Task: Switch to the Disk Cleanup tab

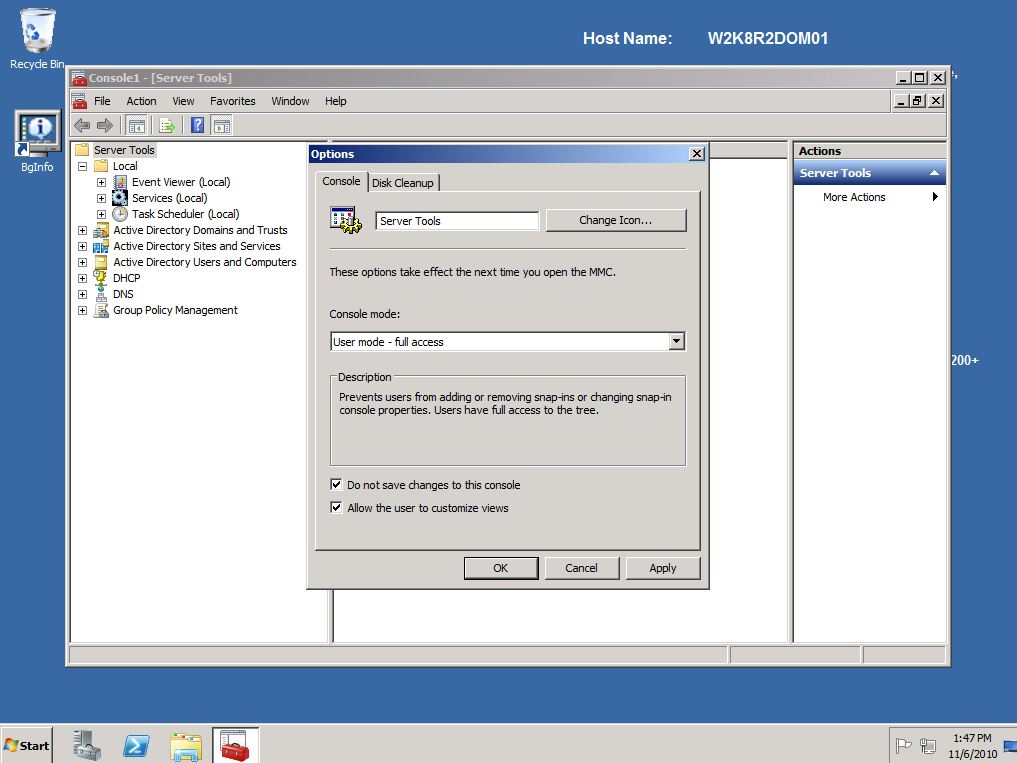Action: (x=403, y=183)
